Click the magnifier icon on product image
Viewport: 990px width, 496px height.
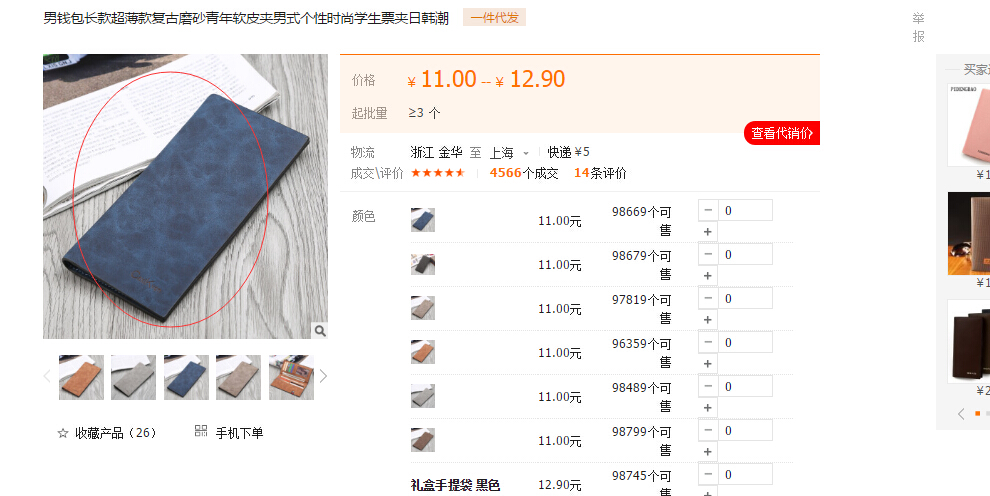(x=320, y=331)
